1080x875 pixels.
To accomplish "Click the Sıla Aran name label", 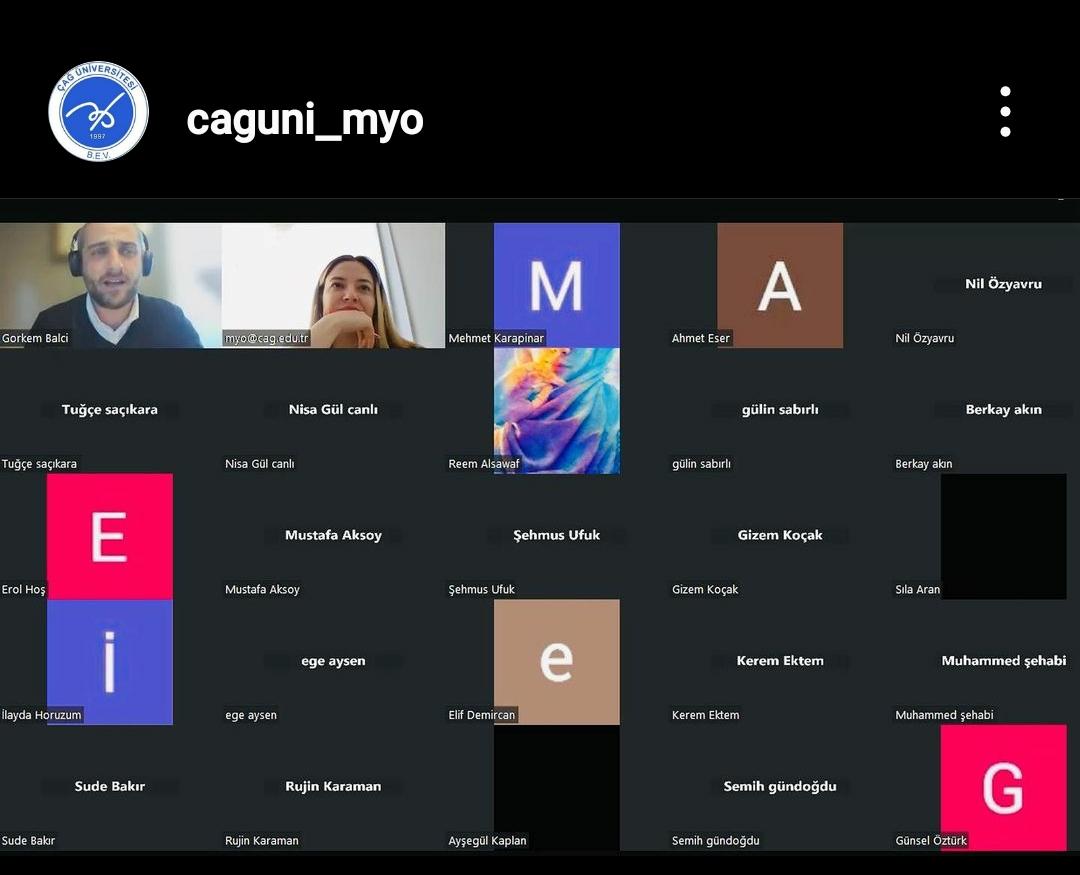I will pyautogui.click(x=917, y=589).
